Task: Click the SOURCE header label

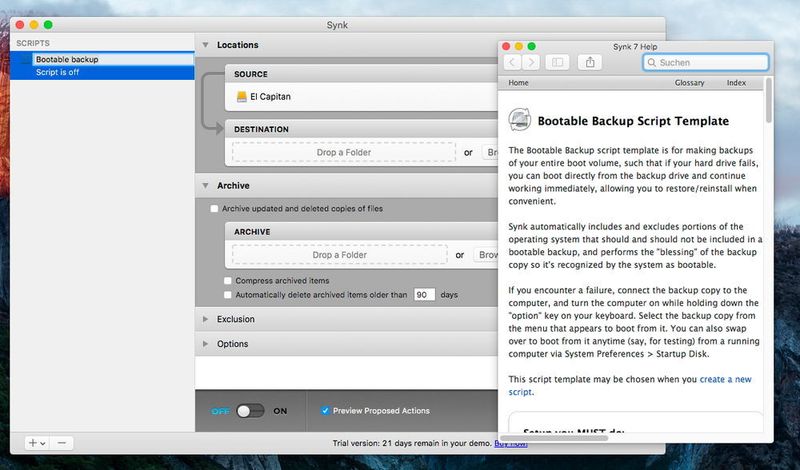Action: click(251, 74)
